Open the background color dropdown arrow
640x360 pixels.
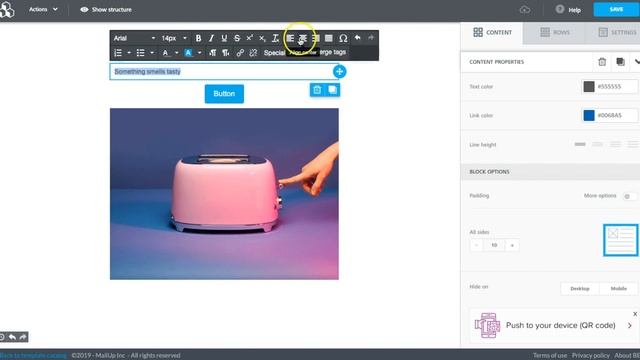[x=200, y=53]
